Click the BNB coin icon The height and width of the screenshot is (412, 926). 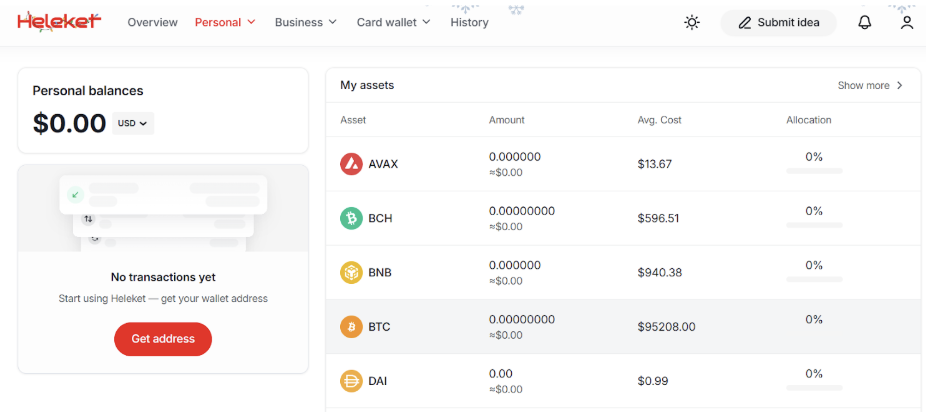(351, 272)
